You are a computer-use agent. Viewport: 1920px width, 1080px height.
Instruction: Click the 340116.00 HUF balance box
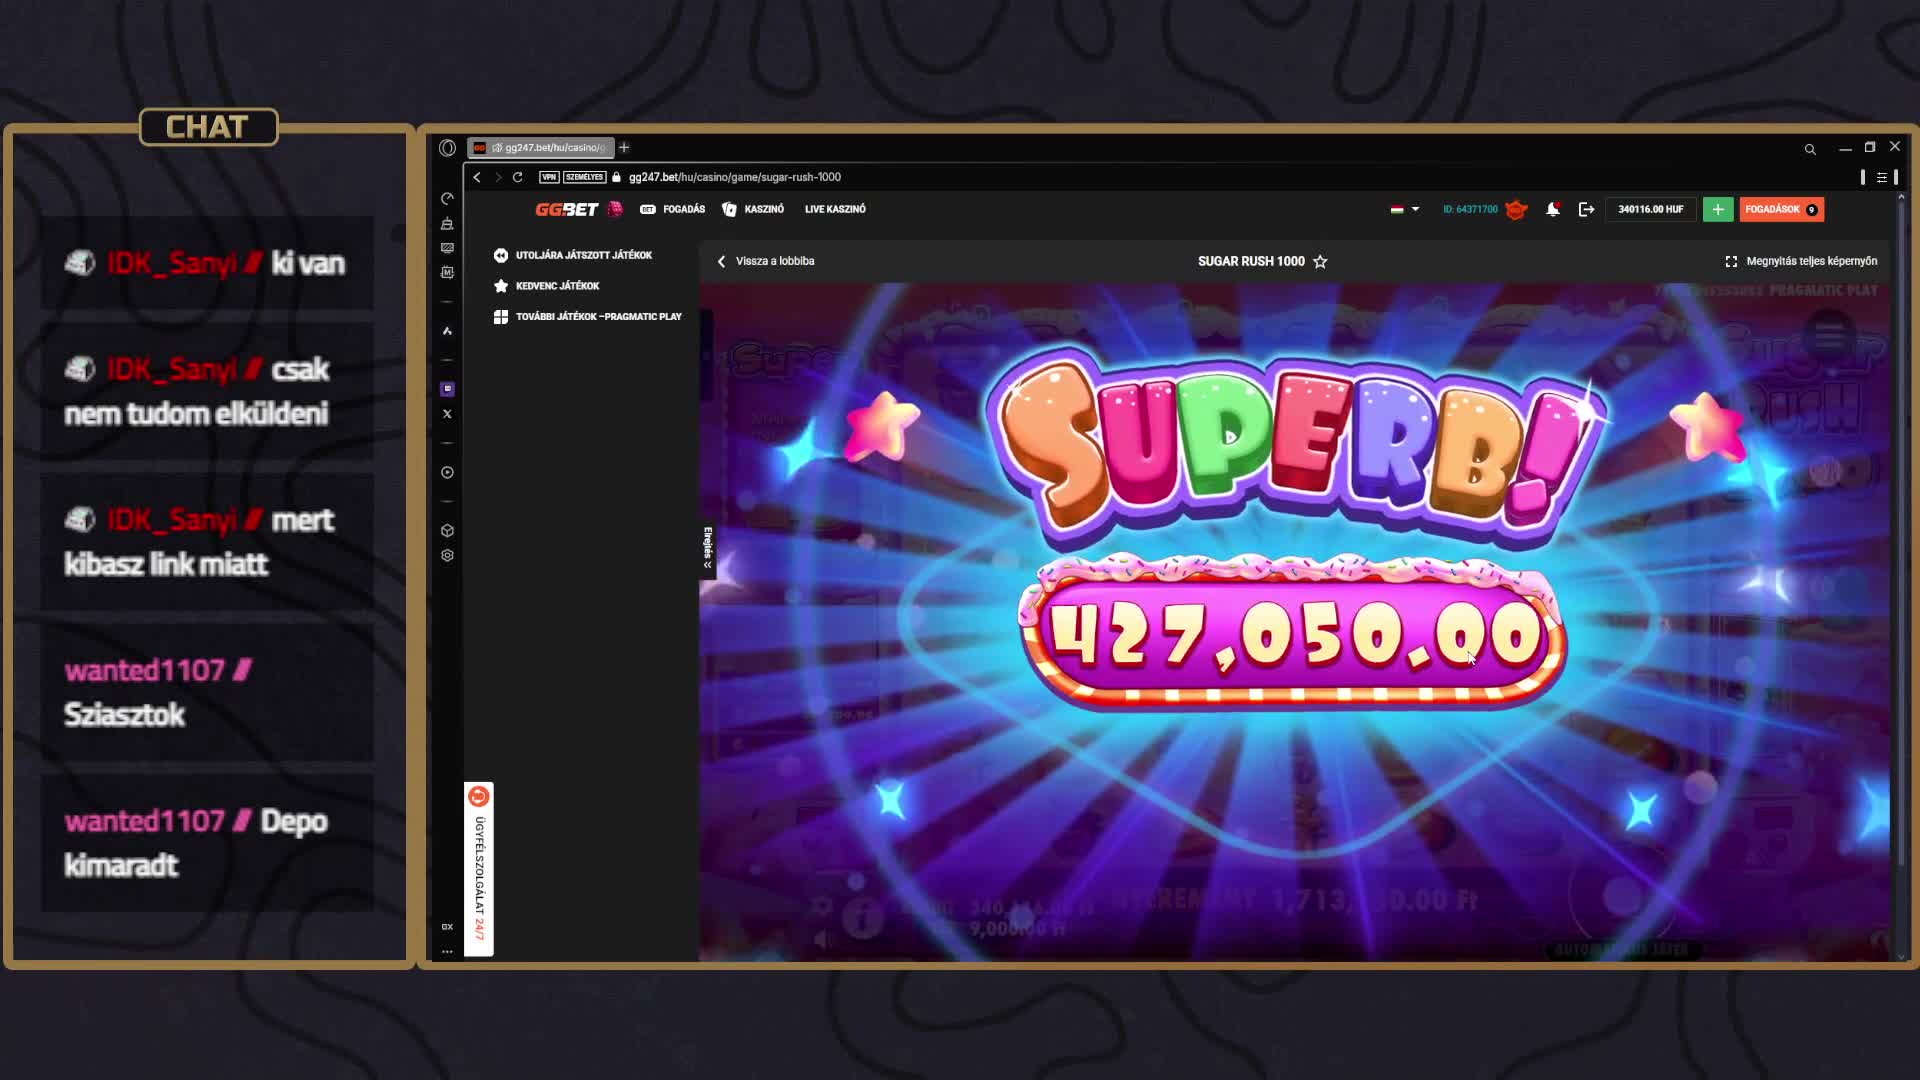pyautogui.click(x=1651, y=209)
